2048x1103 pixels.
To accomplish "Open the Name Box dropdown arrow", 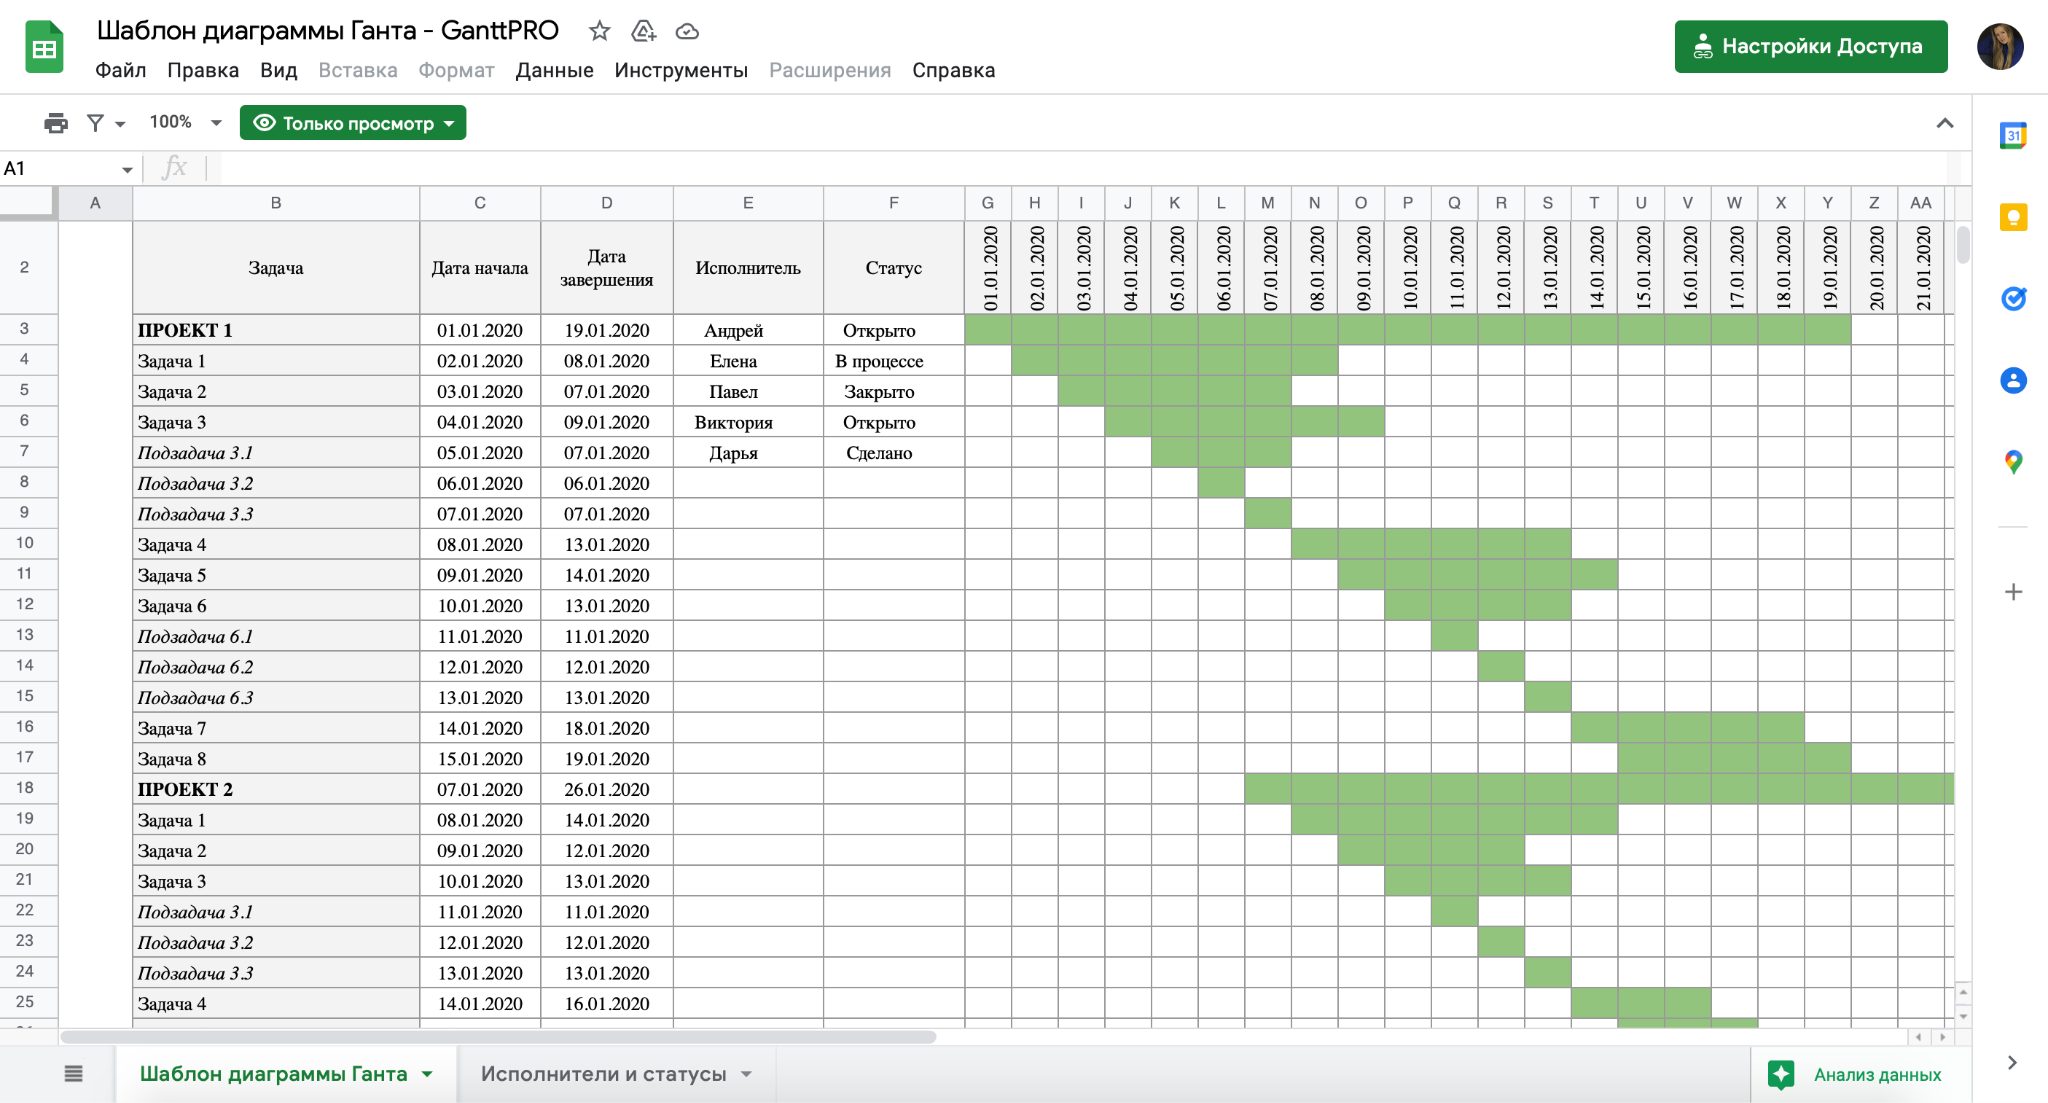I will pyautogui.click(x=127, y=169).
